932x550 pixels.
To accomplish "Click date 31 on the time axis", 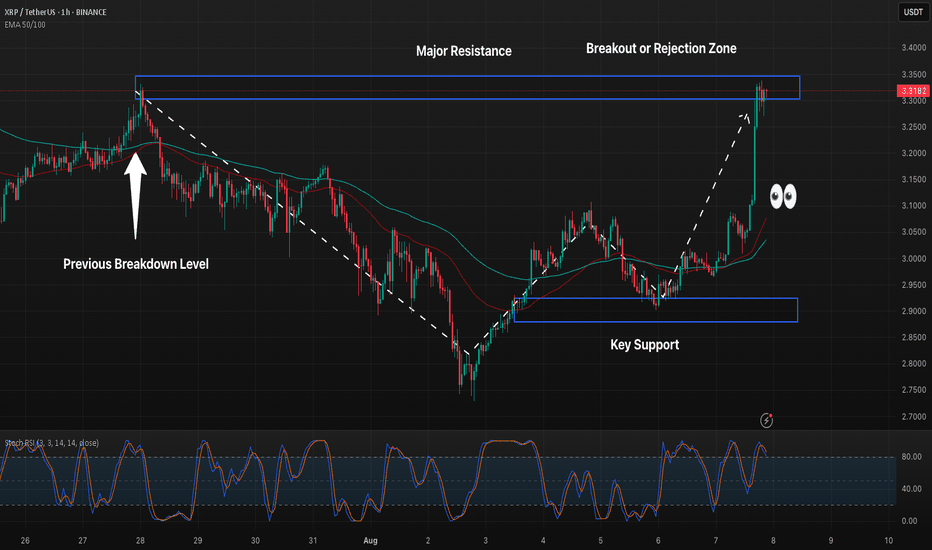I will (313, 540).
